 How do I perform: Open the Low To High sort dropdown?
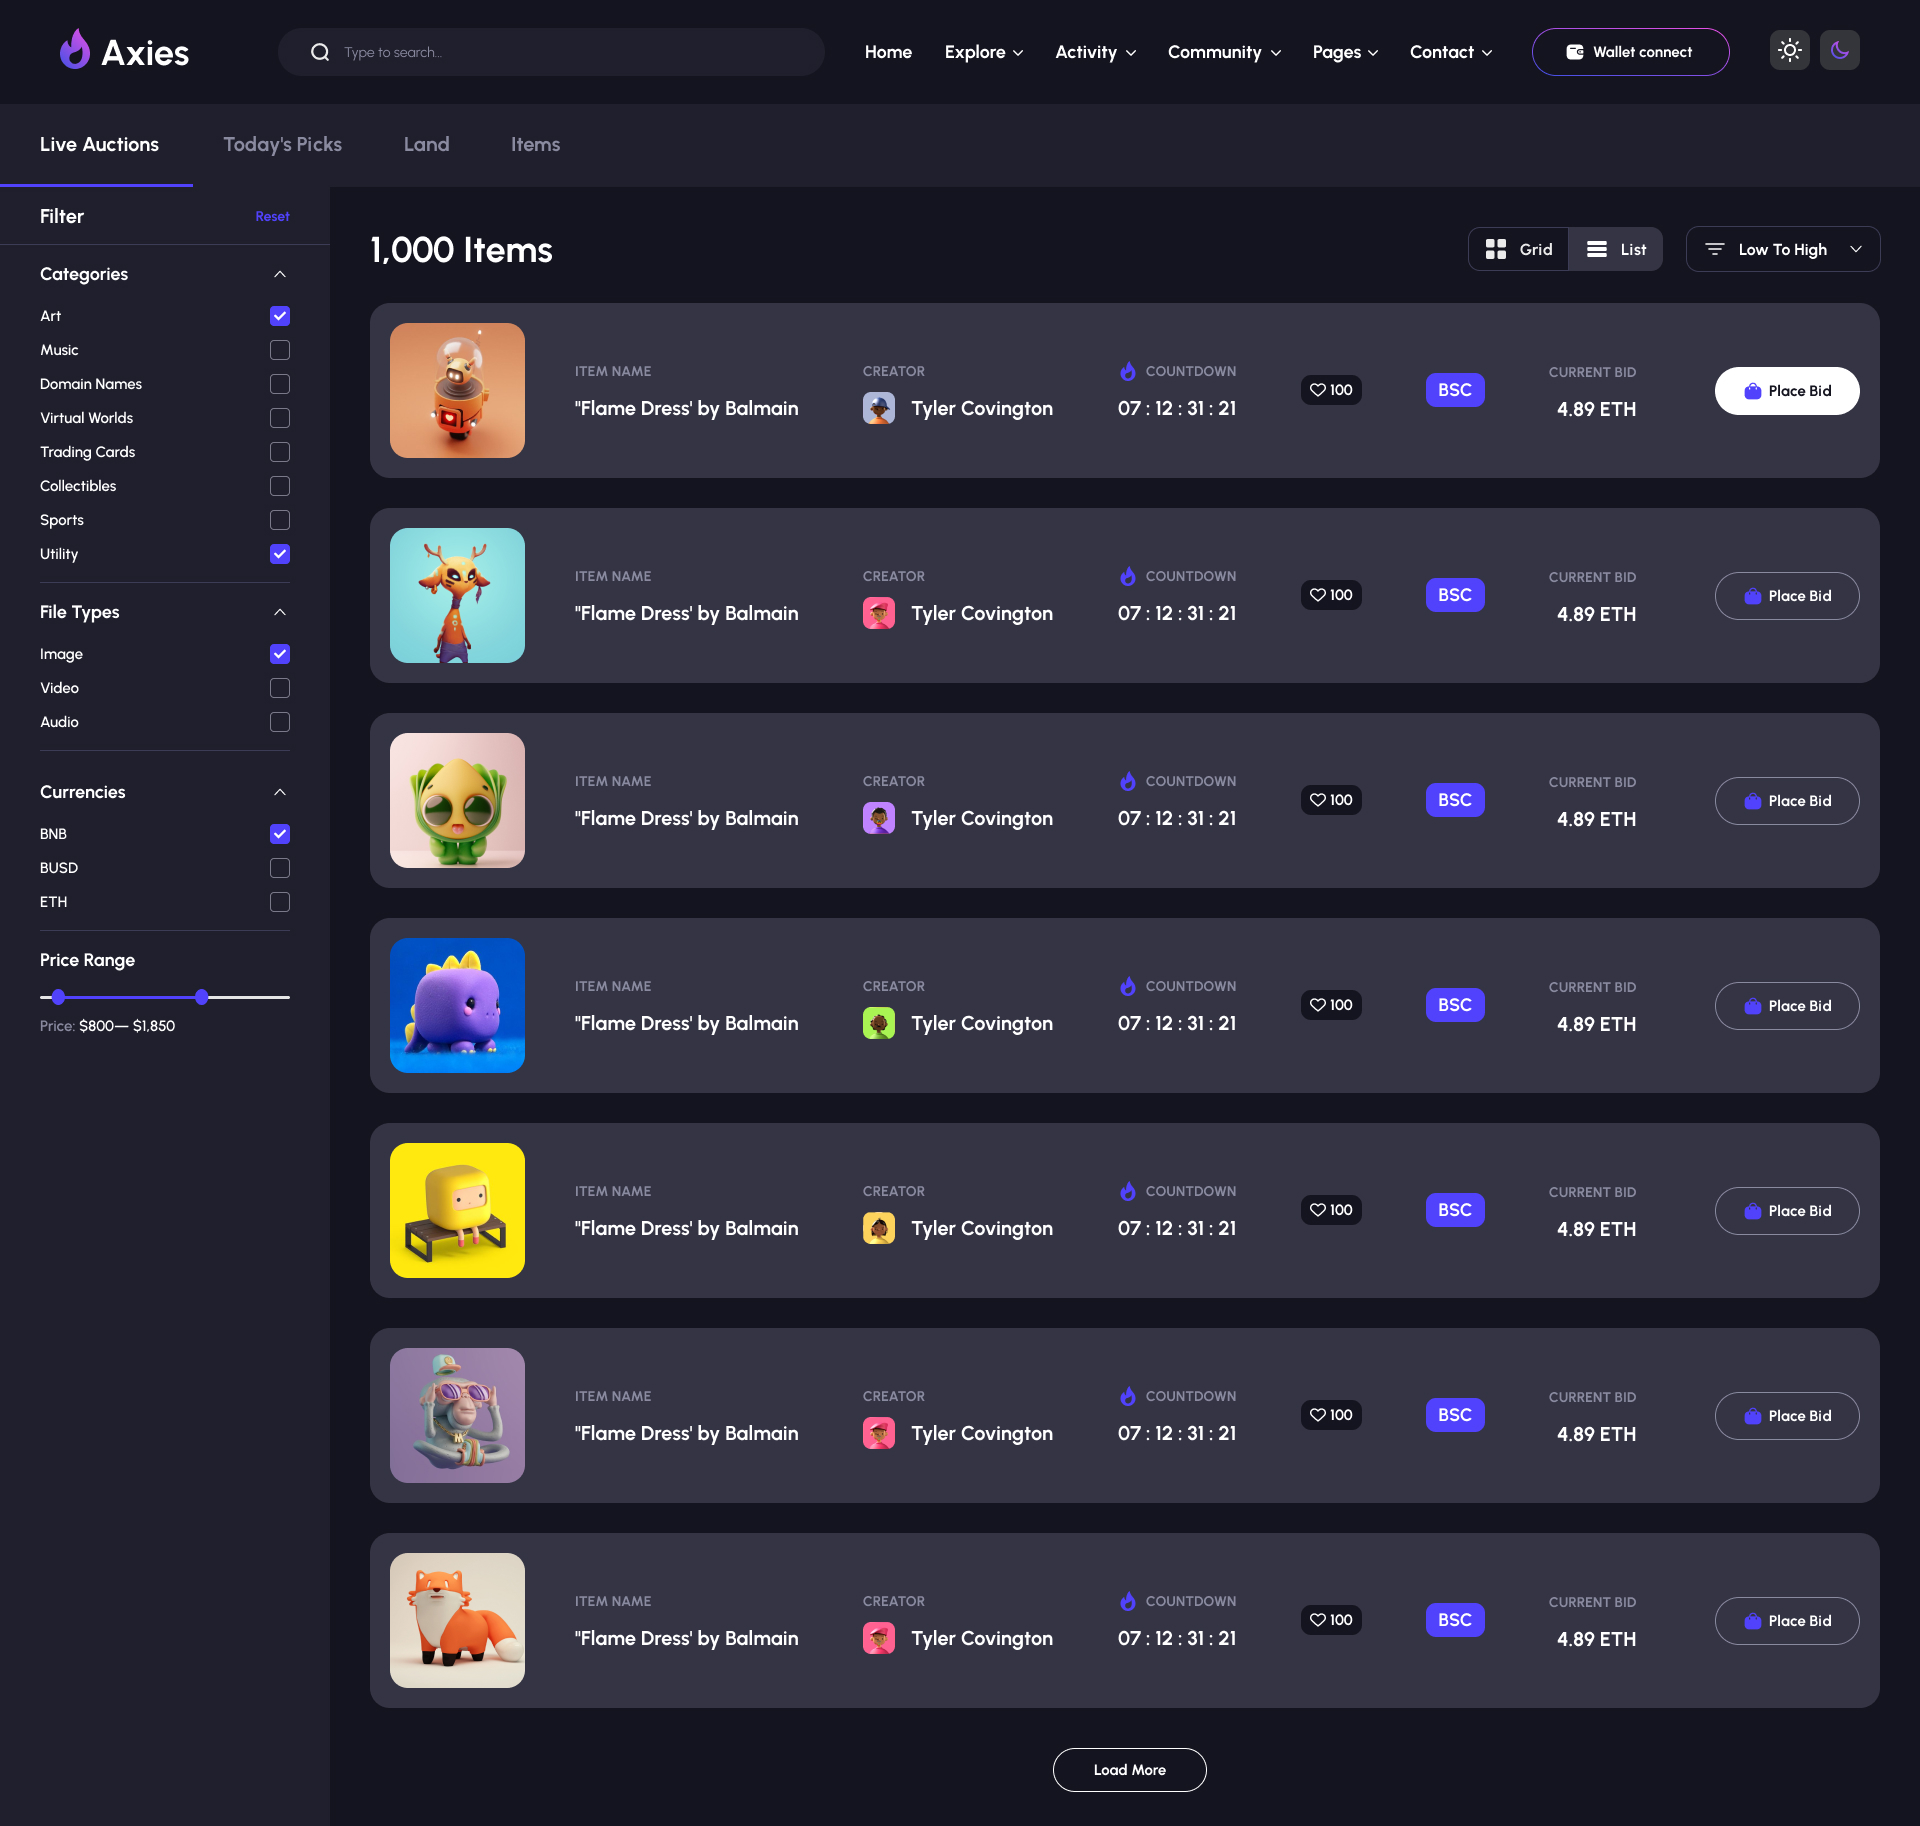[x=1782, y=249]
